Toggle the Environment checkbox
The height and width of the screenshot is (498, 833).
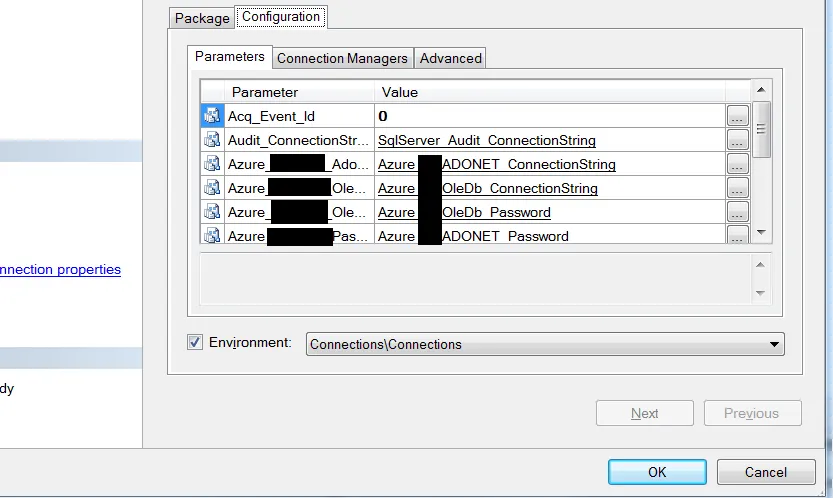click(x=195, y=342)
